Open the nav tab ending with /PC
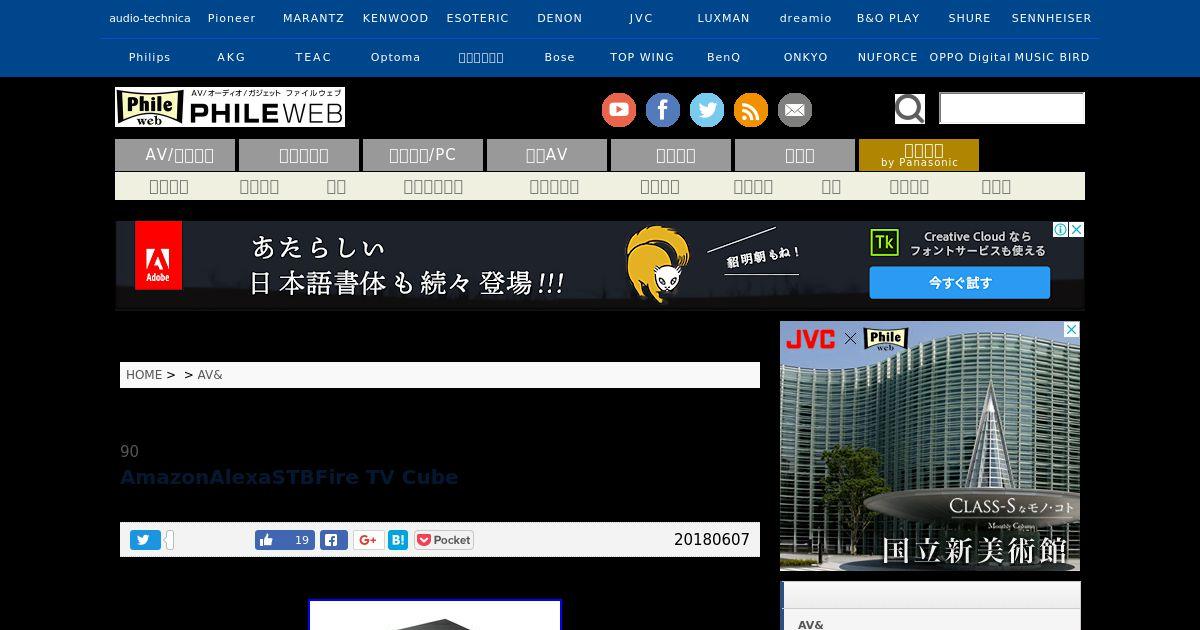The width and height of the screenshot is (1200, 630). pos(423,155)
